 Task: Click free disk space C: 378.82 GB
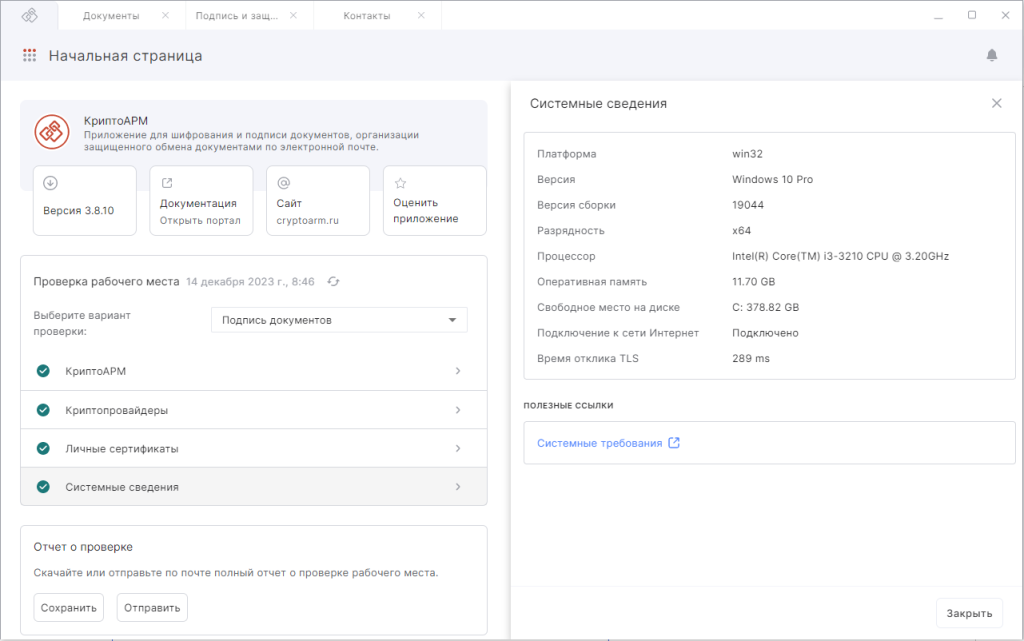pyautogui.click(x=765, y=307)
